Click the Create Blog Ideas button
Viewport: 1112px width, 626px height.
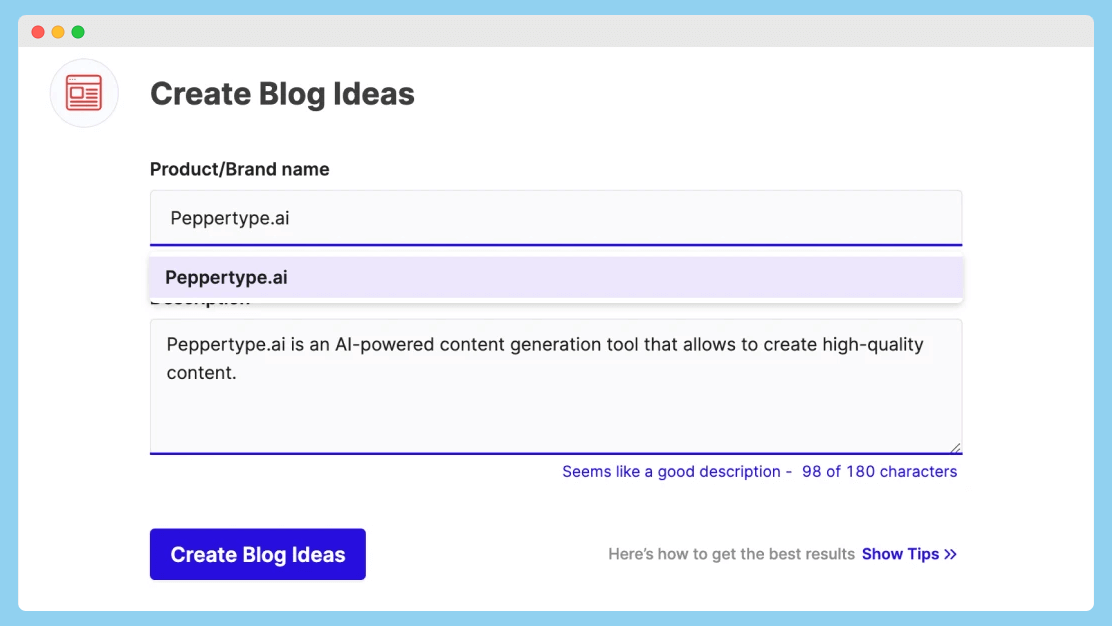point(257,554)
